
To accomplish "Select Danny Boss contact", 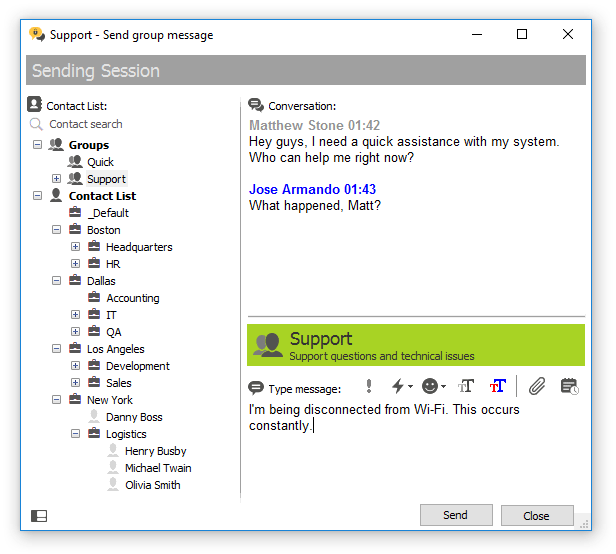I will point(134,417).
